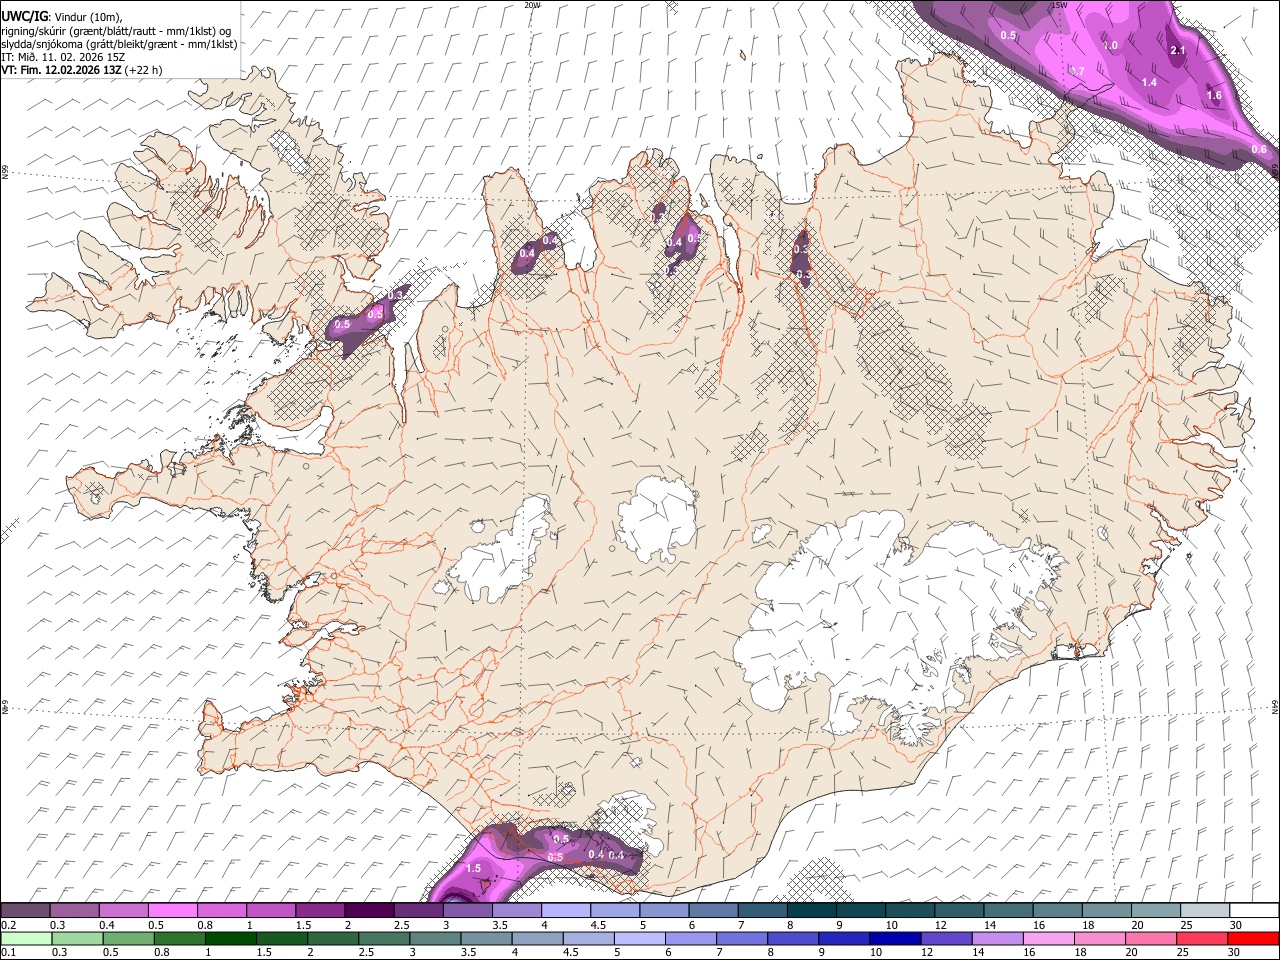The height and width of the screenshot is (960, 1280).
Task: Click the 0.6 value at the map's right edge
Action: click(x=1259, y=149)
